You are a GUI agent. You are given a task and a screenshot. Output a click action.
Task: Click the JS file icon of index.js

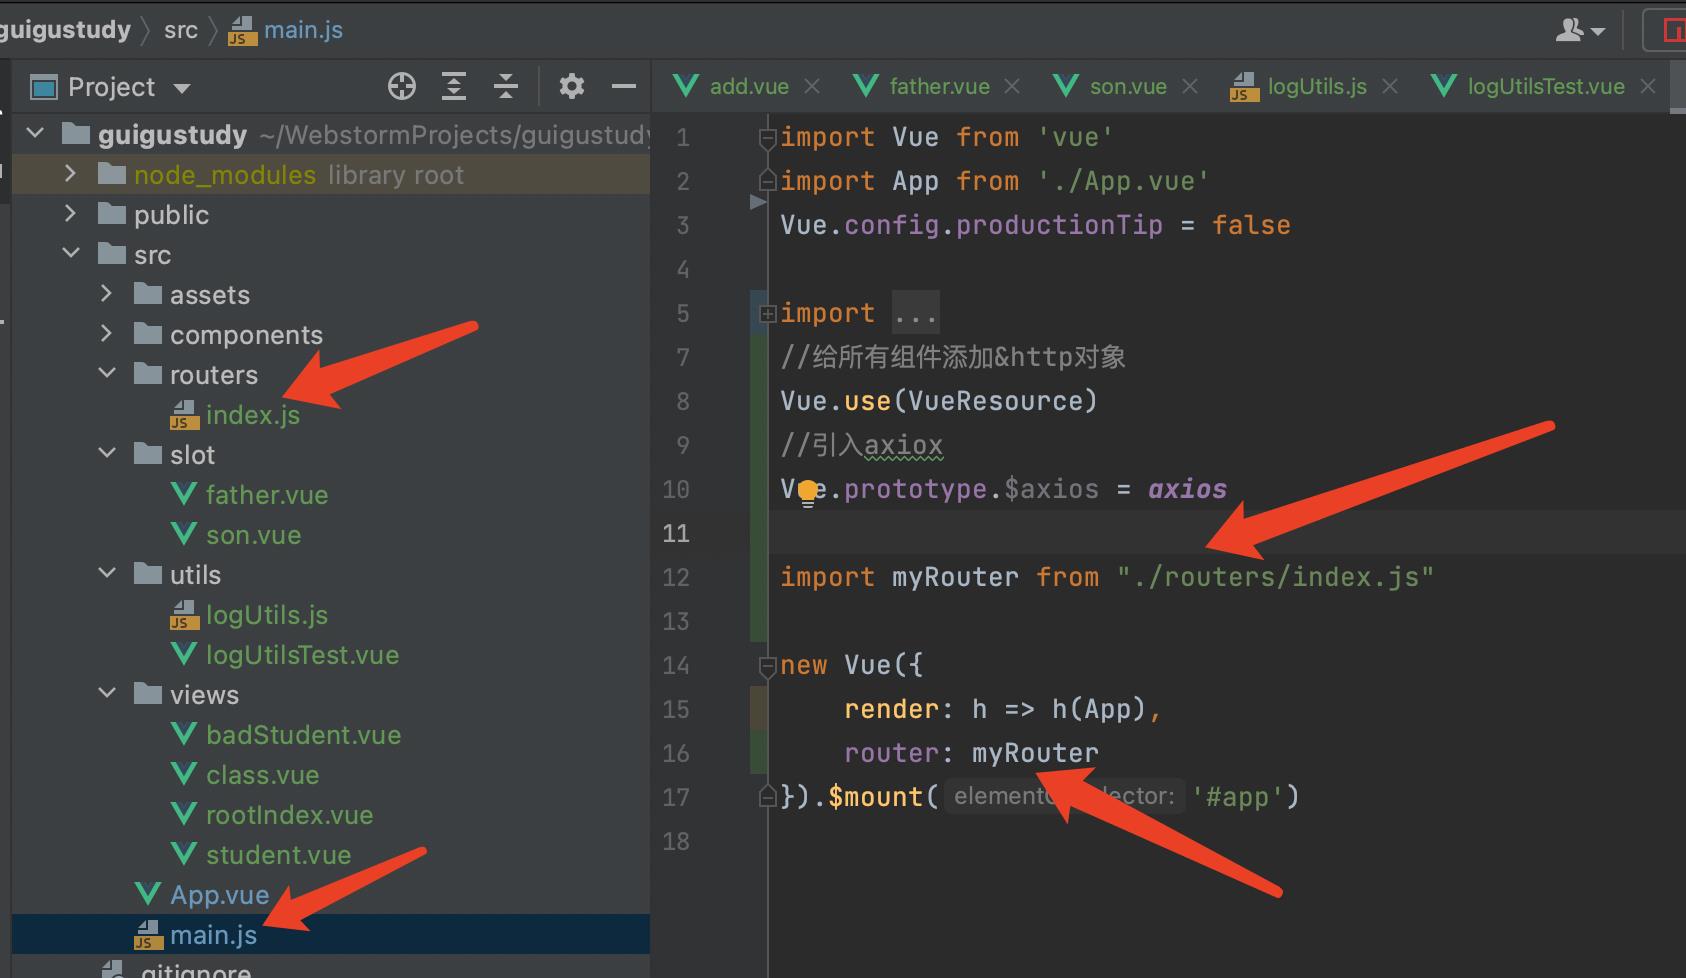pyautogui.click(x=184, y=415)
